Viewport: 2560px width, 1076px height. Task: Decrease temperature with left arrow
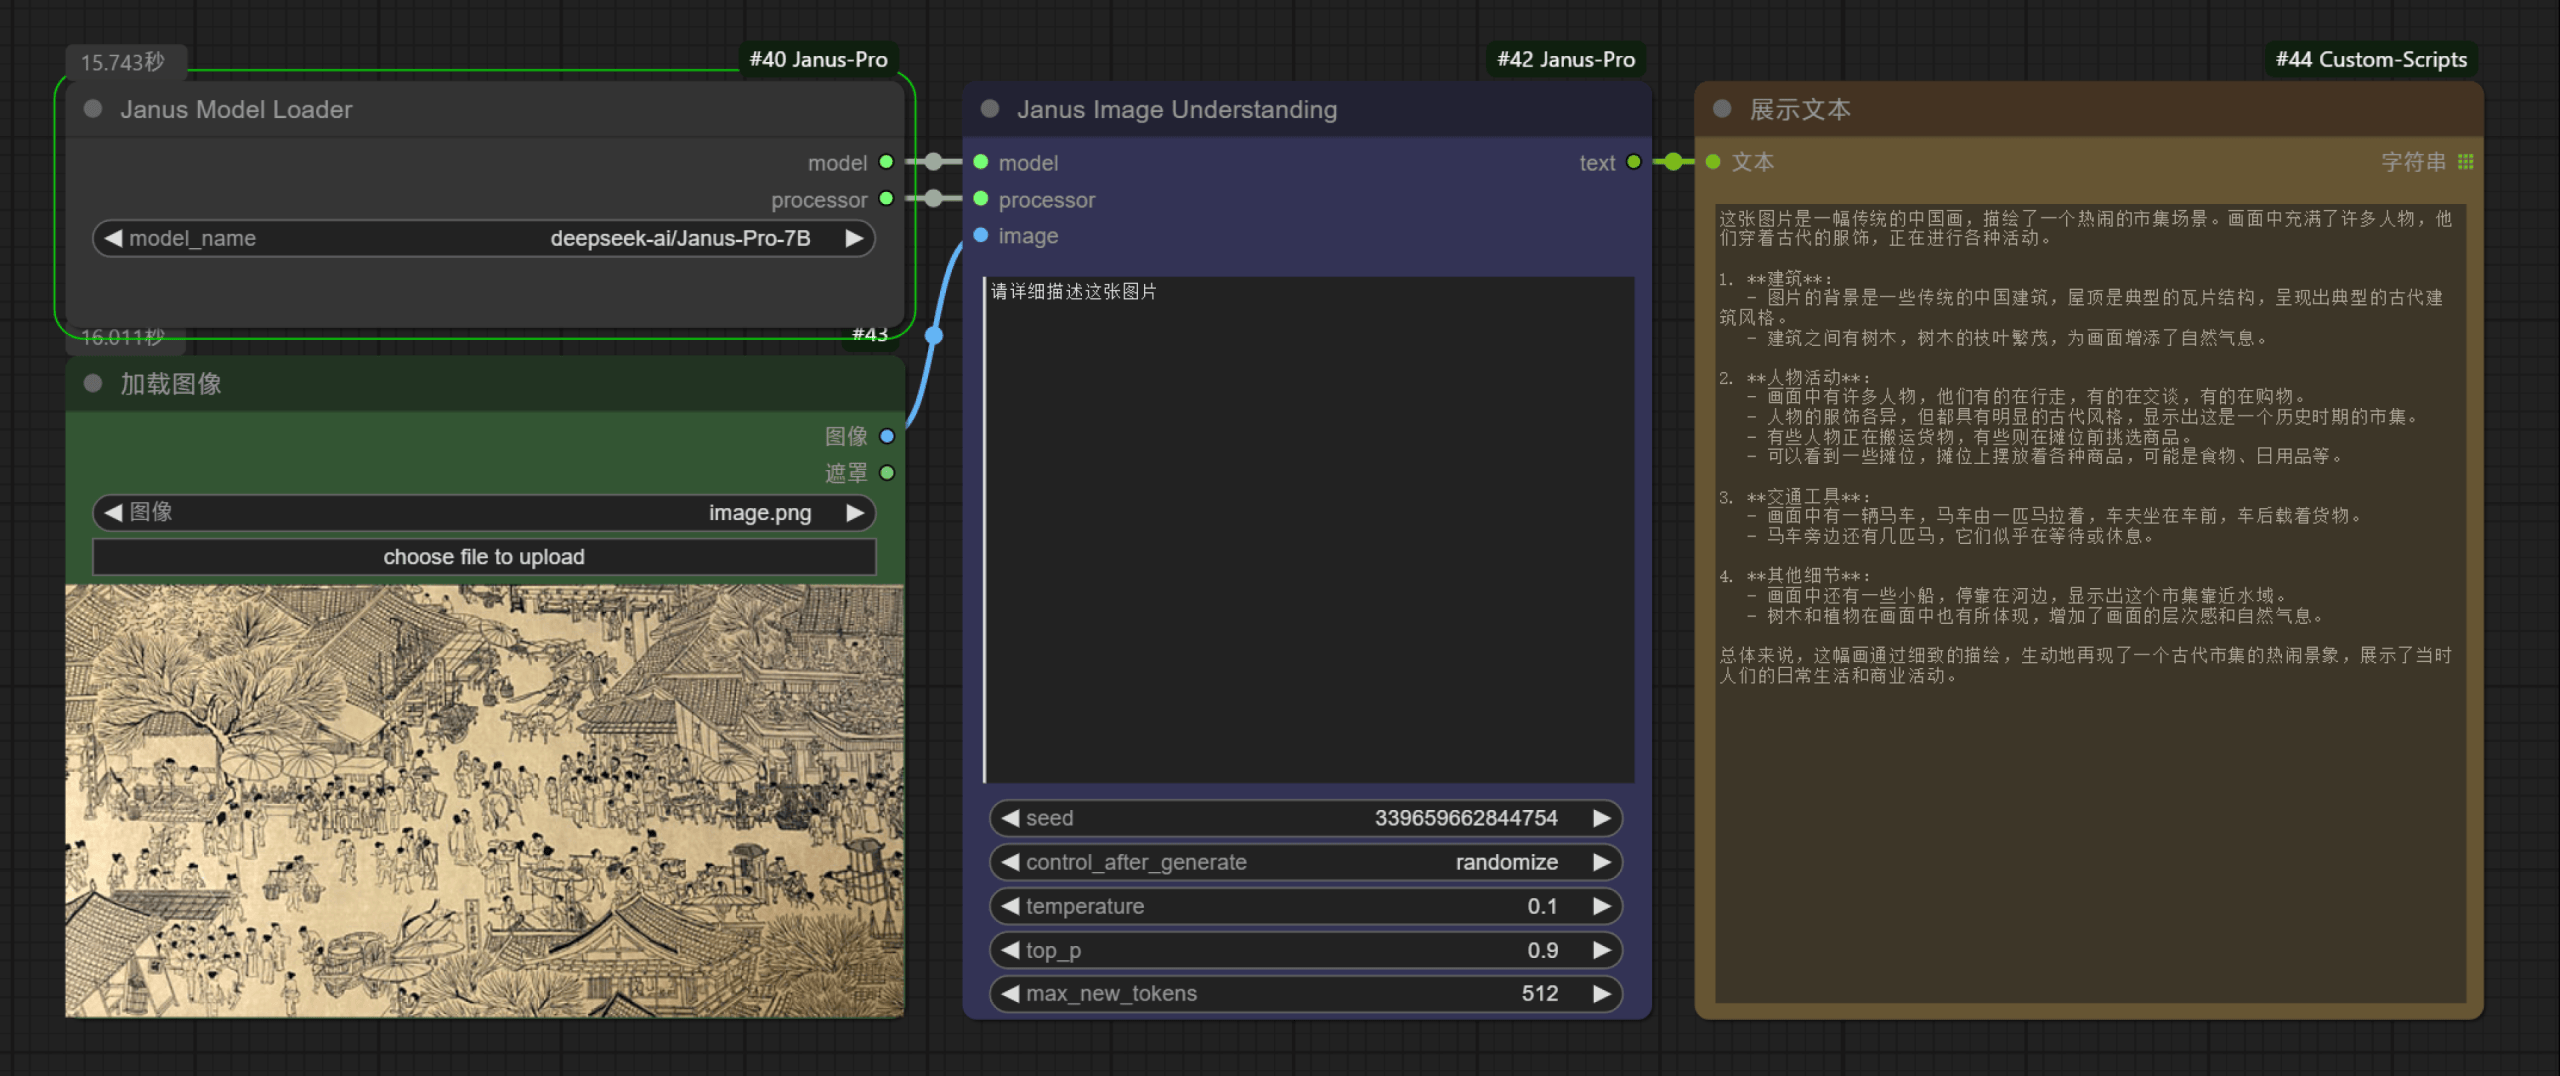1010,906
